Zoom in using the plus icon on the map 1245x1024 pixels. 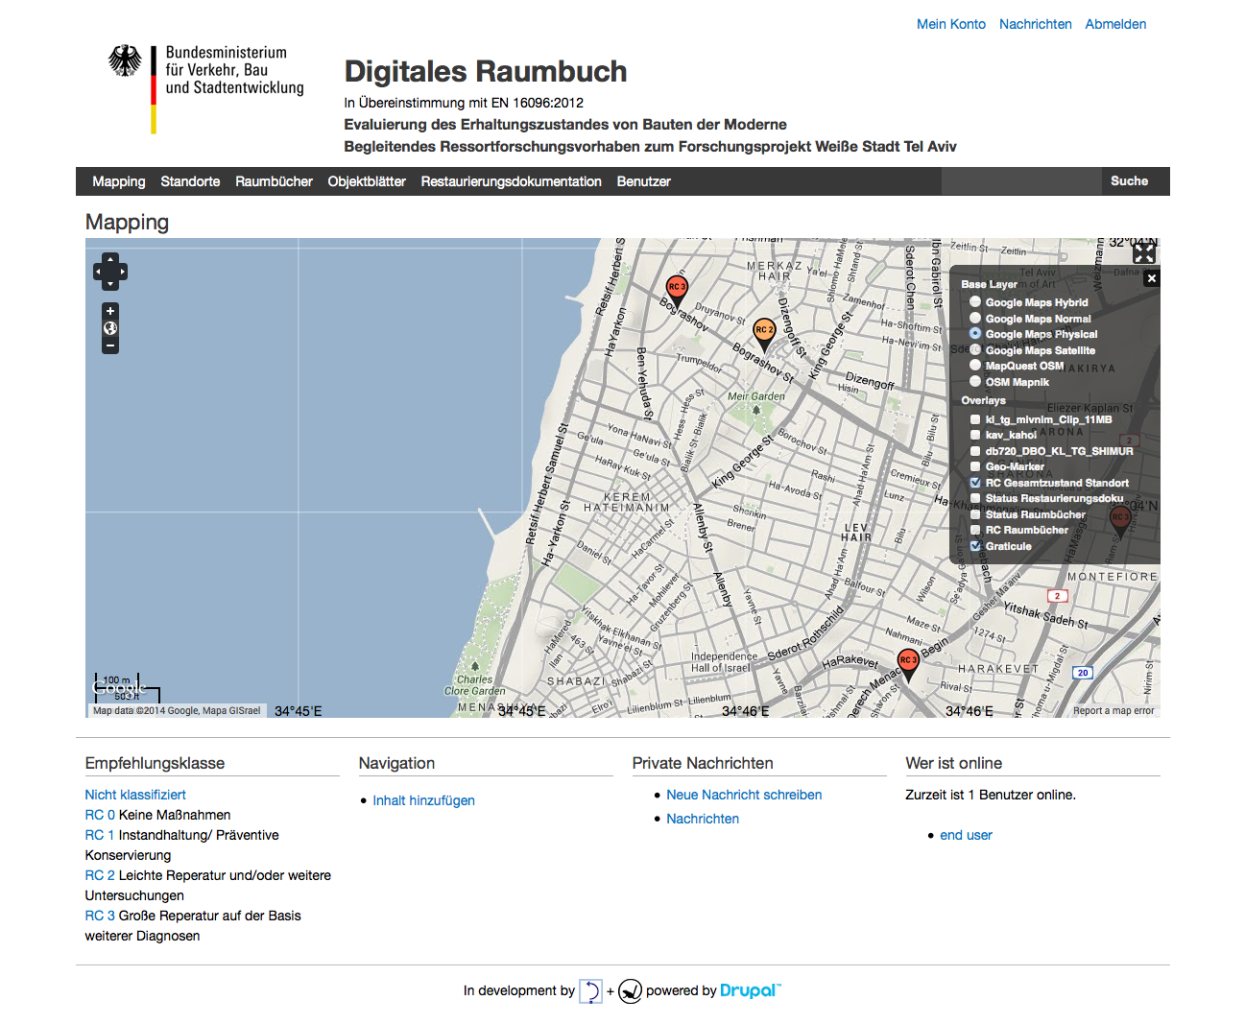[x=110, y=311]
